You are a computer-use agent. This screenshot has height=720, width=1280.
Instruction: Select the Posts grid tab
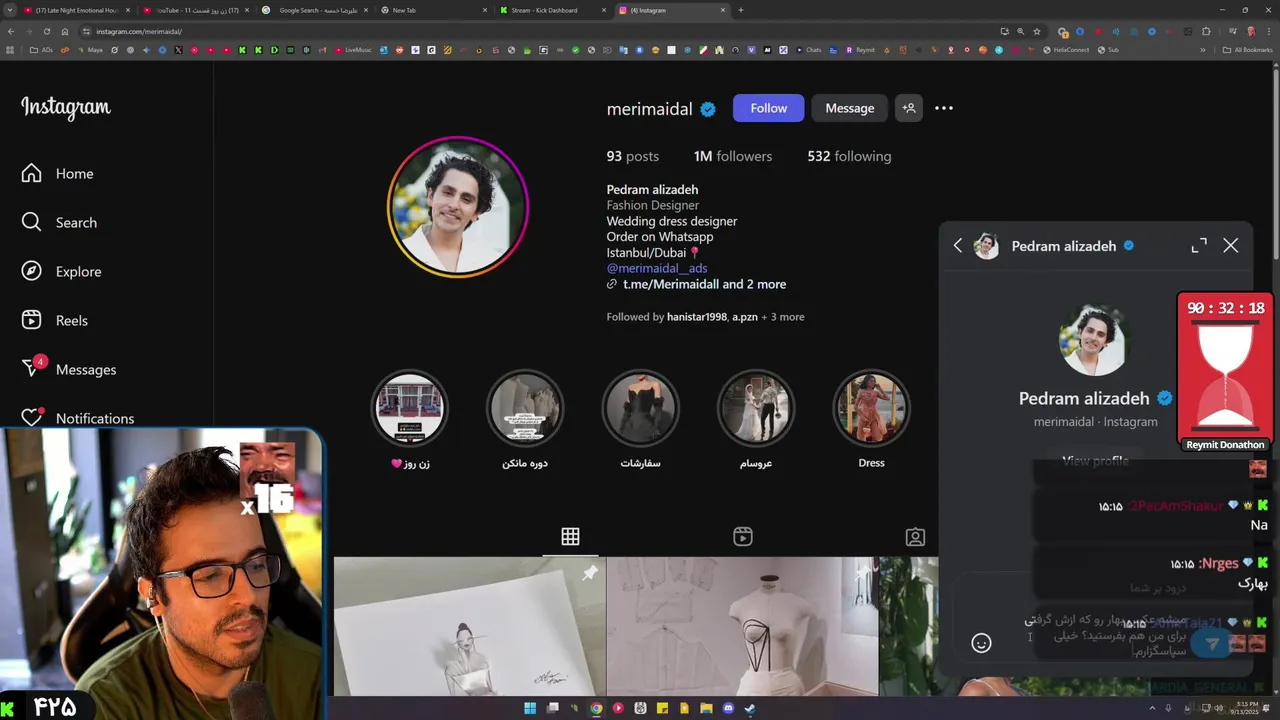pos(570,537)
